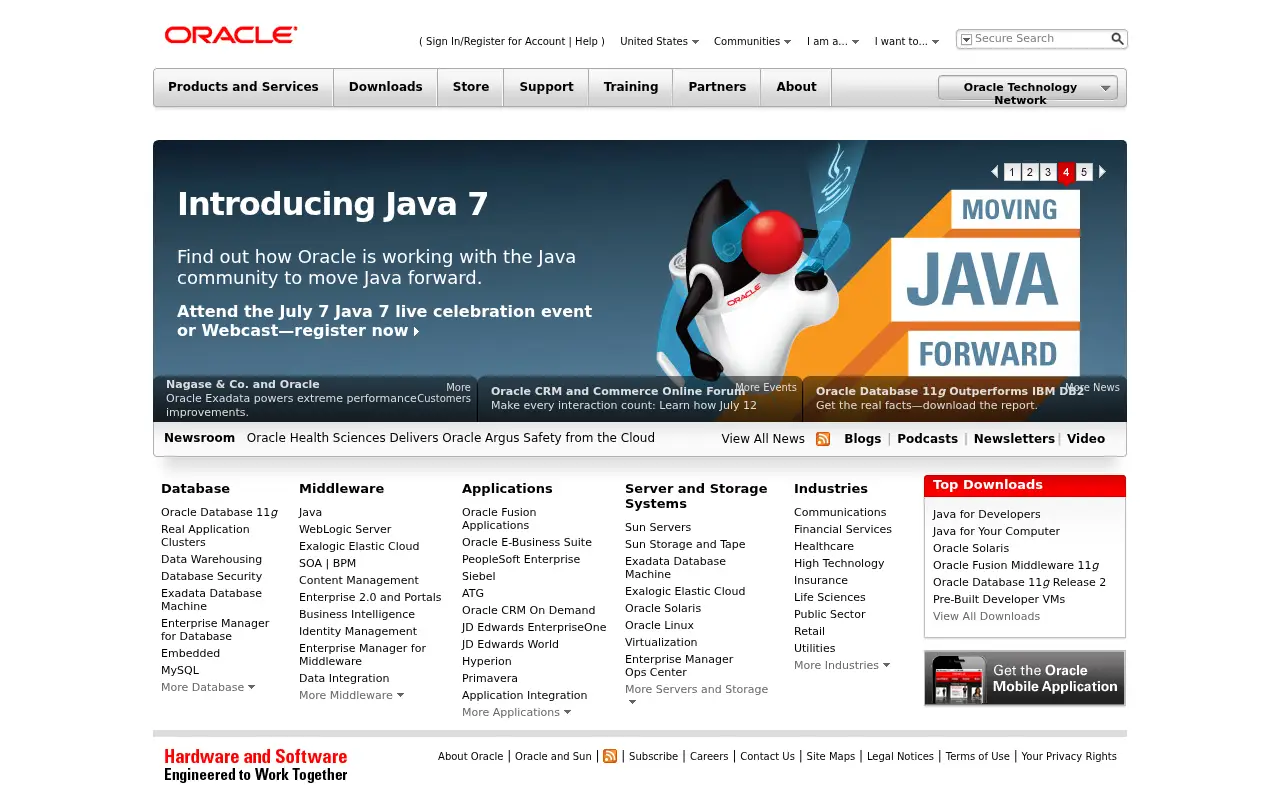Go to previous banner slide arrow
The width and height of the screenshot is (1280, 800).
pyautogui.click(x=995, y=172)
